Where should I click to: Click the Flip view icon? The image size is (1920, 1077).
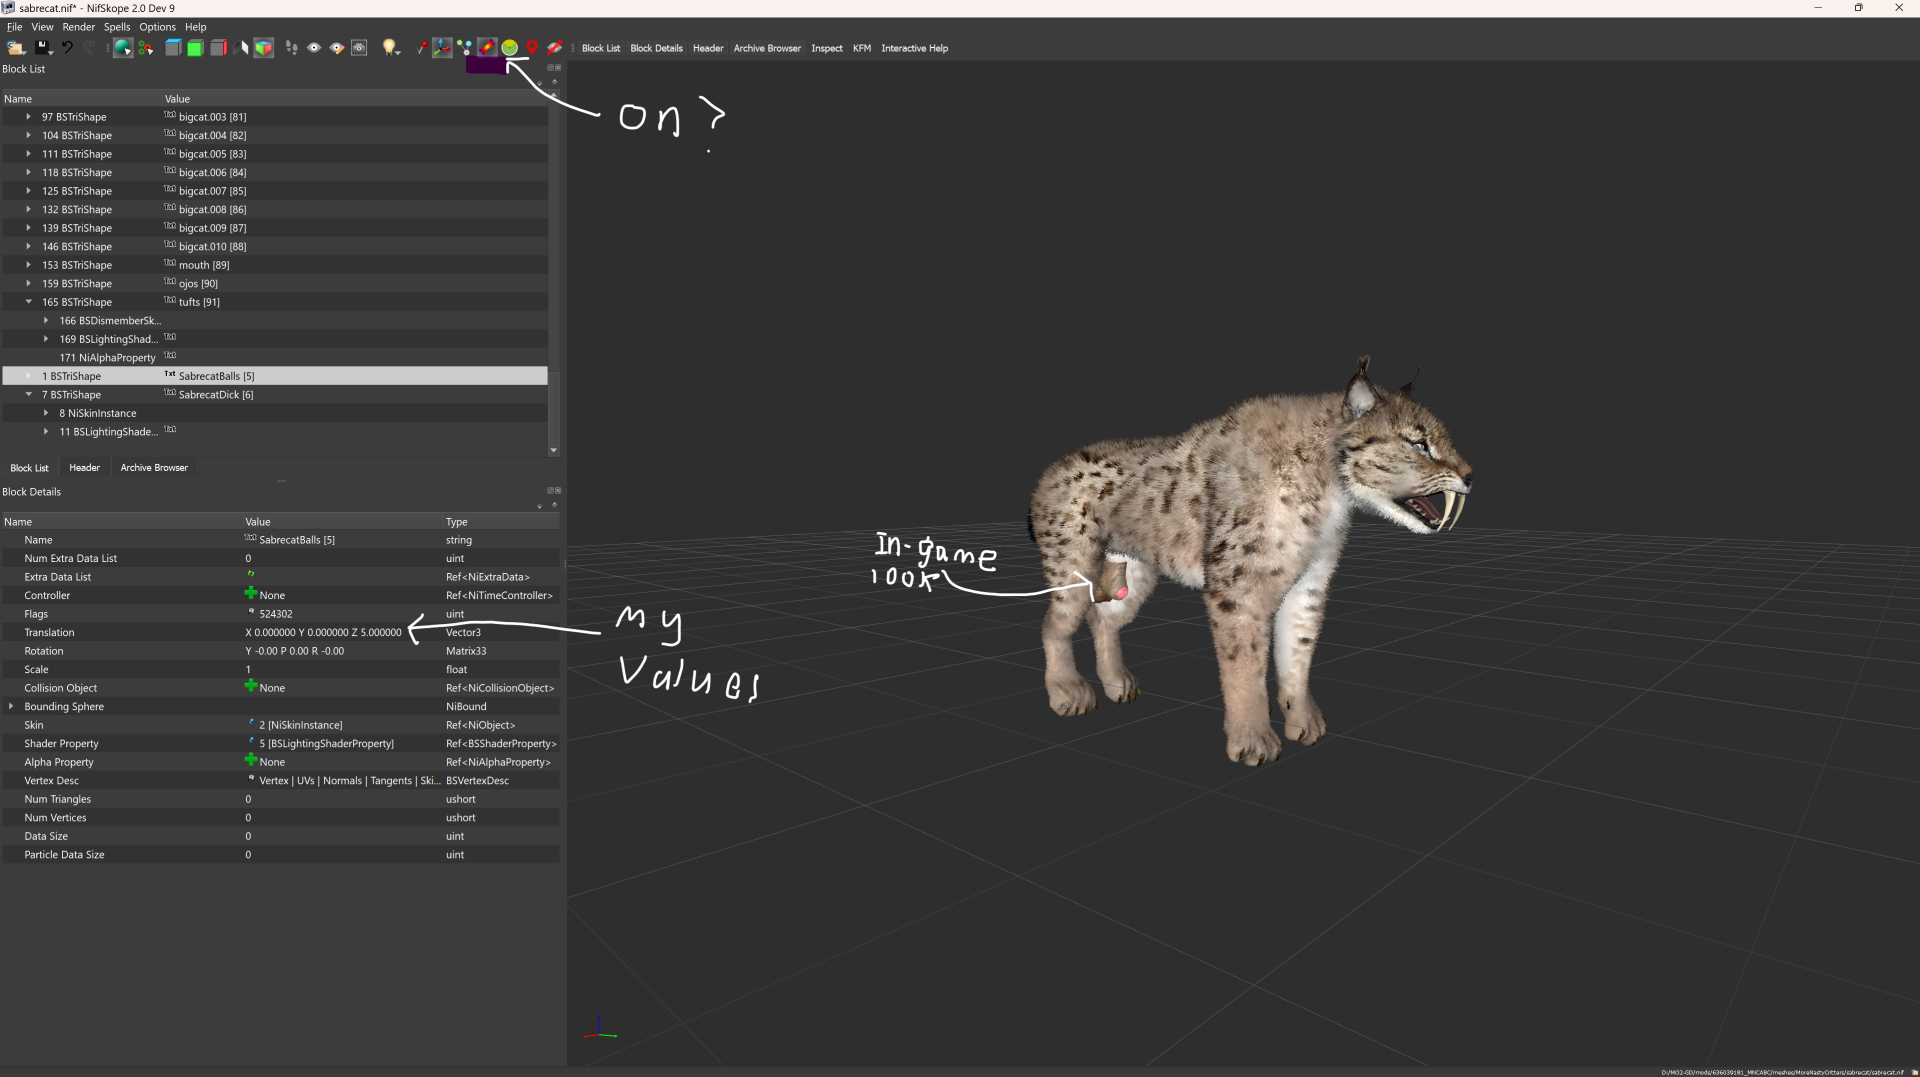[x=241, y=47]
